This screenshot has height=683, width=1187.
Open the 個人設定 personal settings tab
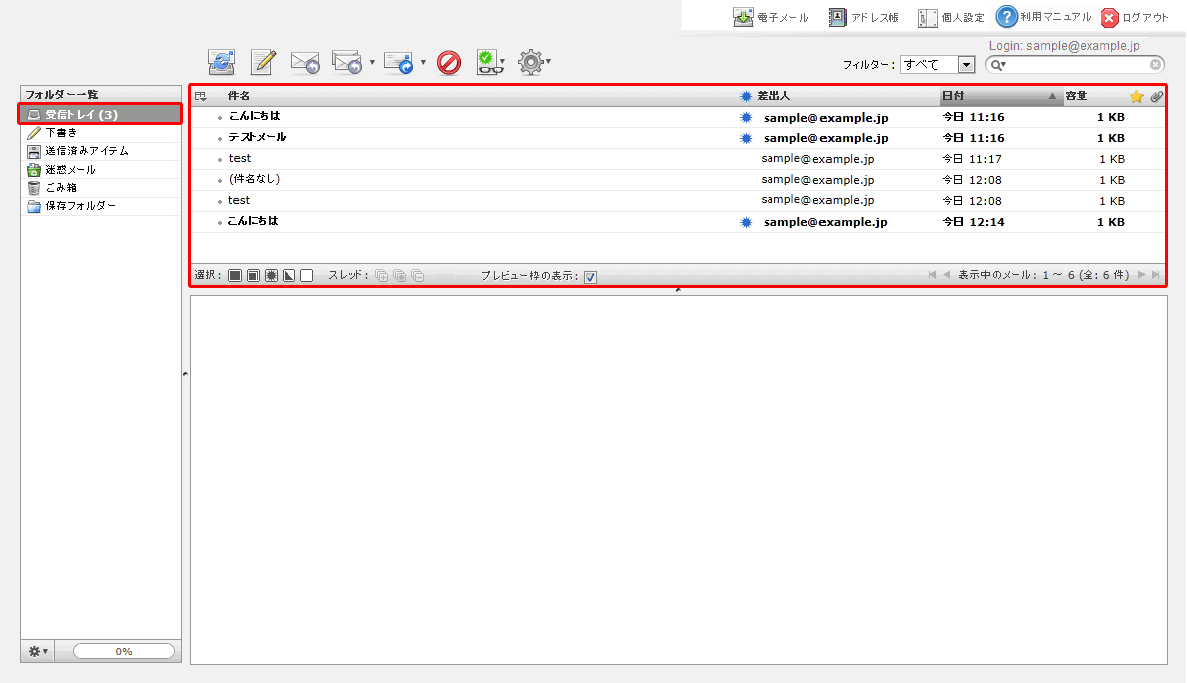point(952,18)
